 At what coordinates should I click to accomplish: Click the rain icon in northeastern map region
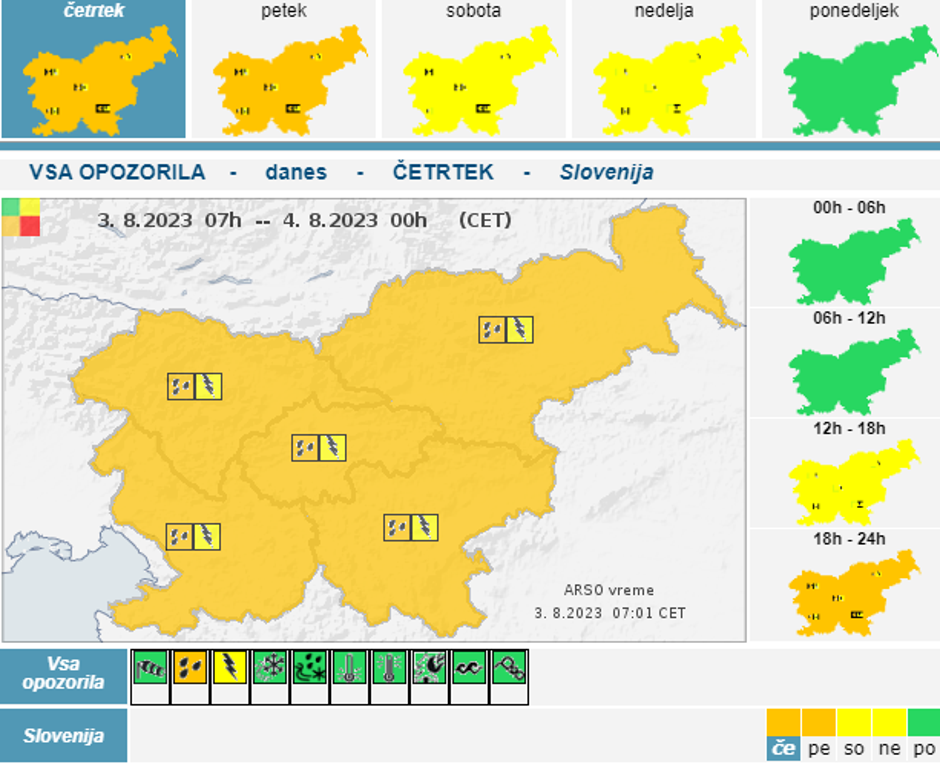pyautogui.click(x=493, y=329)
